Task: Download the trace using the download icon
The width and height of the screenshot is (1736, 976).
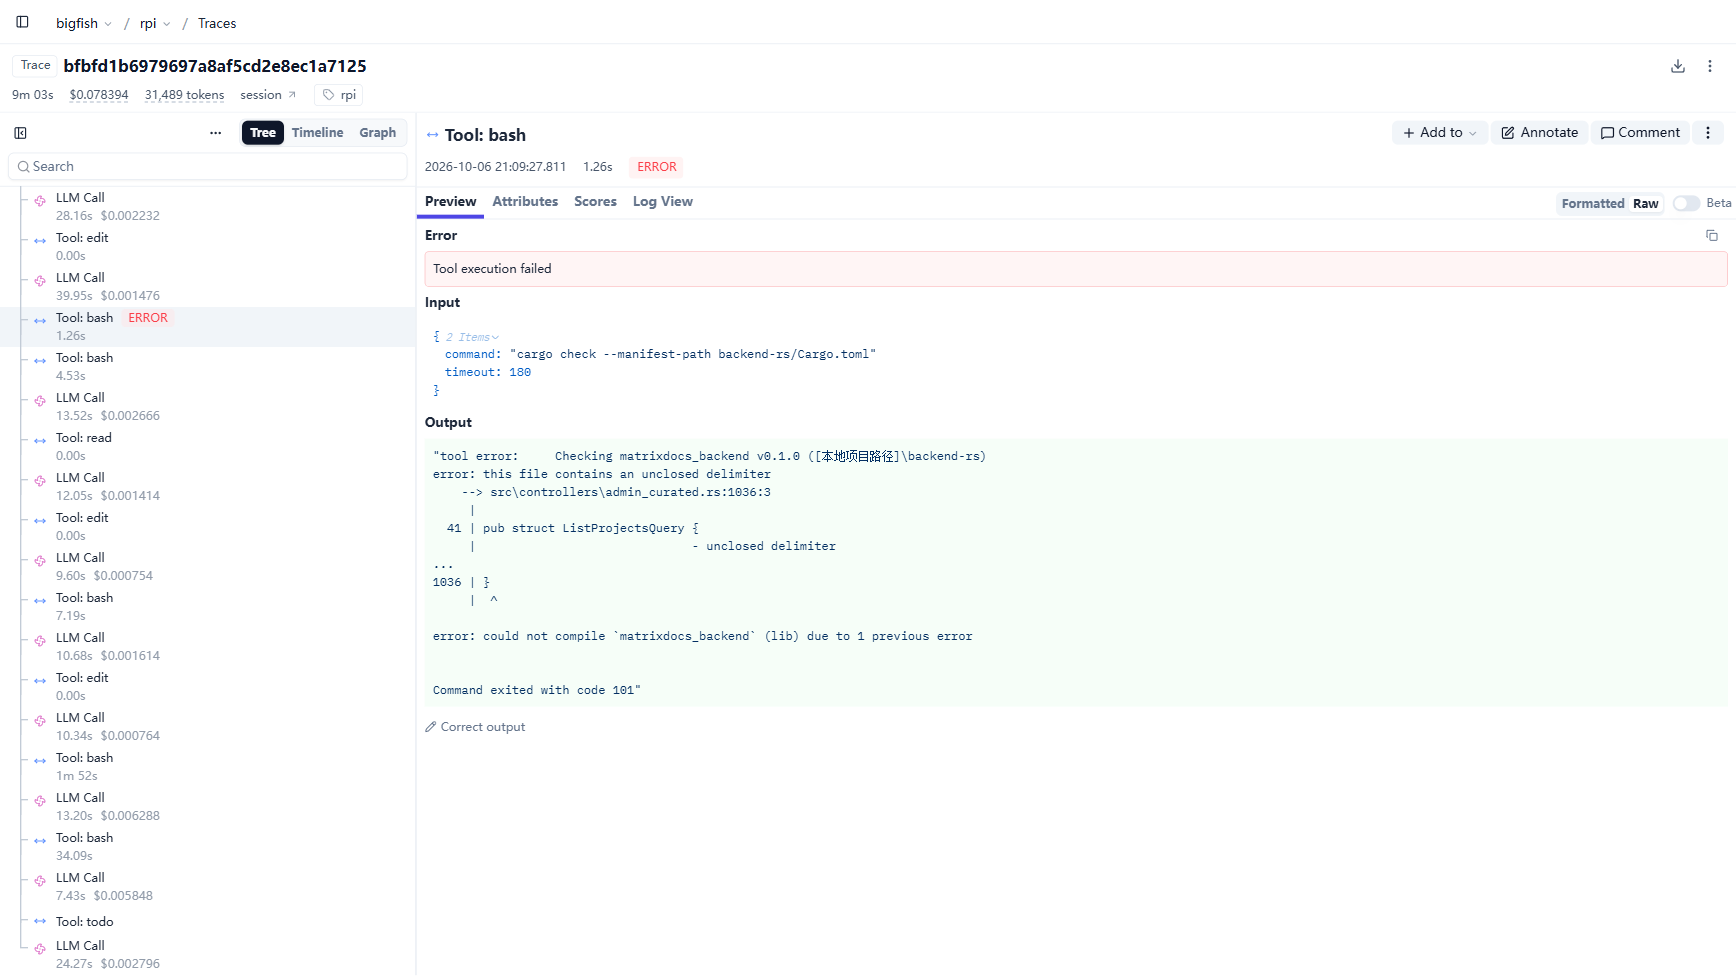Action: point(1678,66)
